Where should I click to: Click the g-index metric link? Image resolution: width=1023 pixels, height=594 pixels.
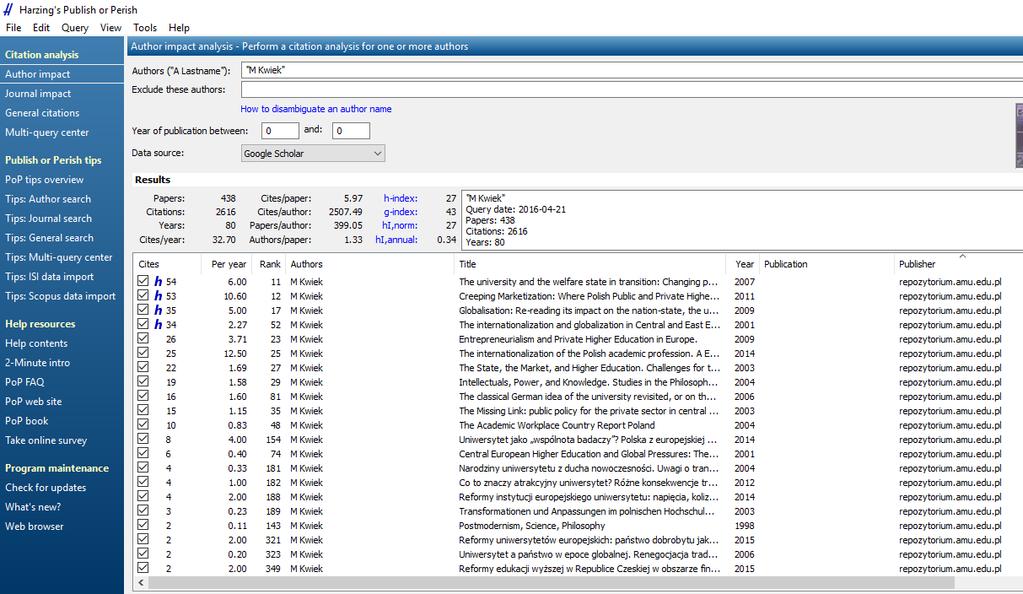coord(401,212)
